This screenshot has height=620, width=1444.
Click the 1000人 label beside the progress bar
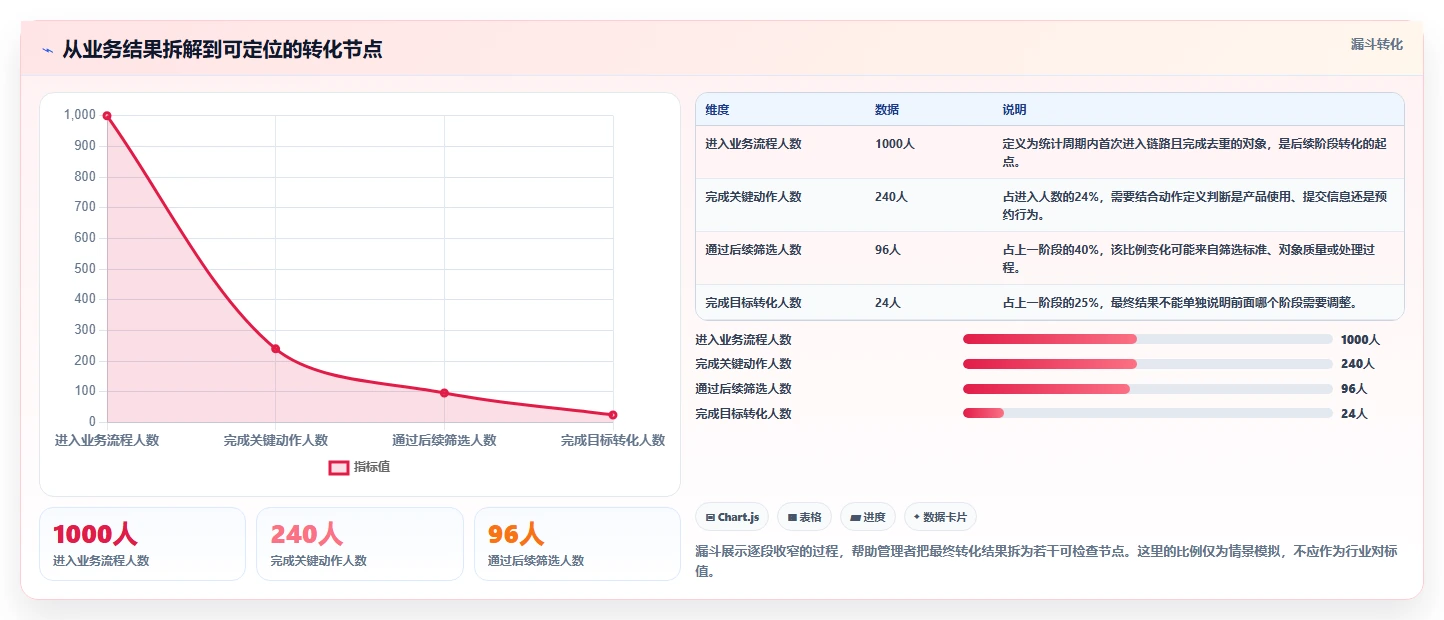pyautogui.click(x=1360, y=339)
